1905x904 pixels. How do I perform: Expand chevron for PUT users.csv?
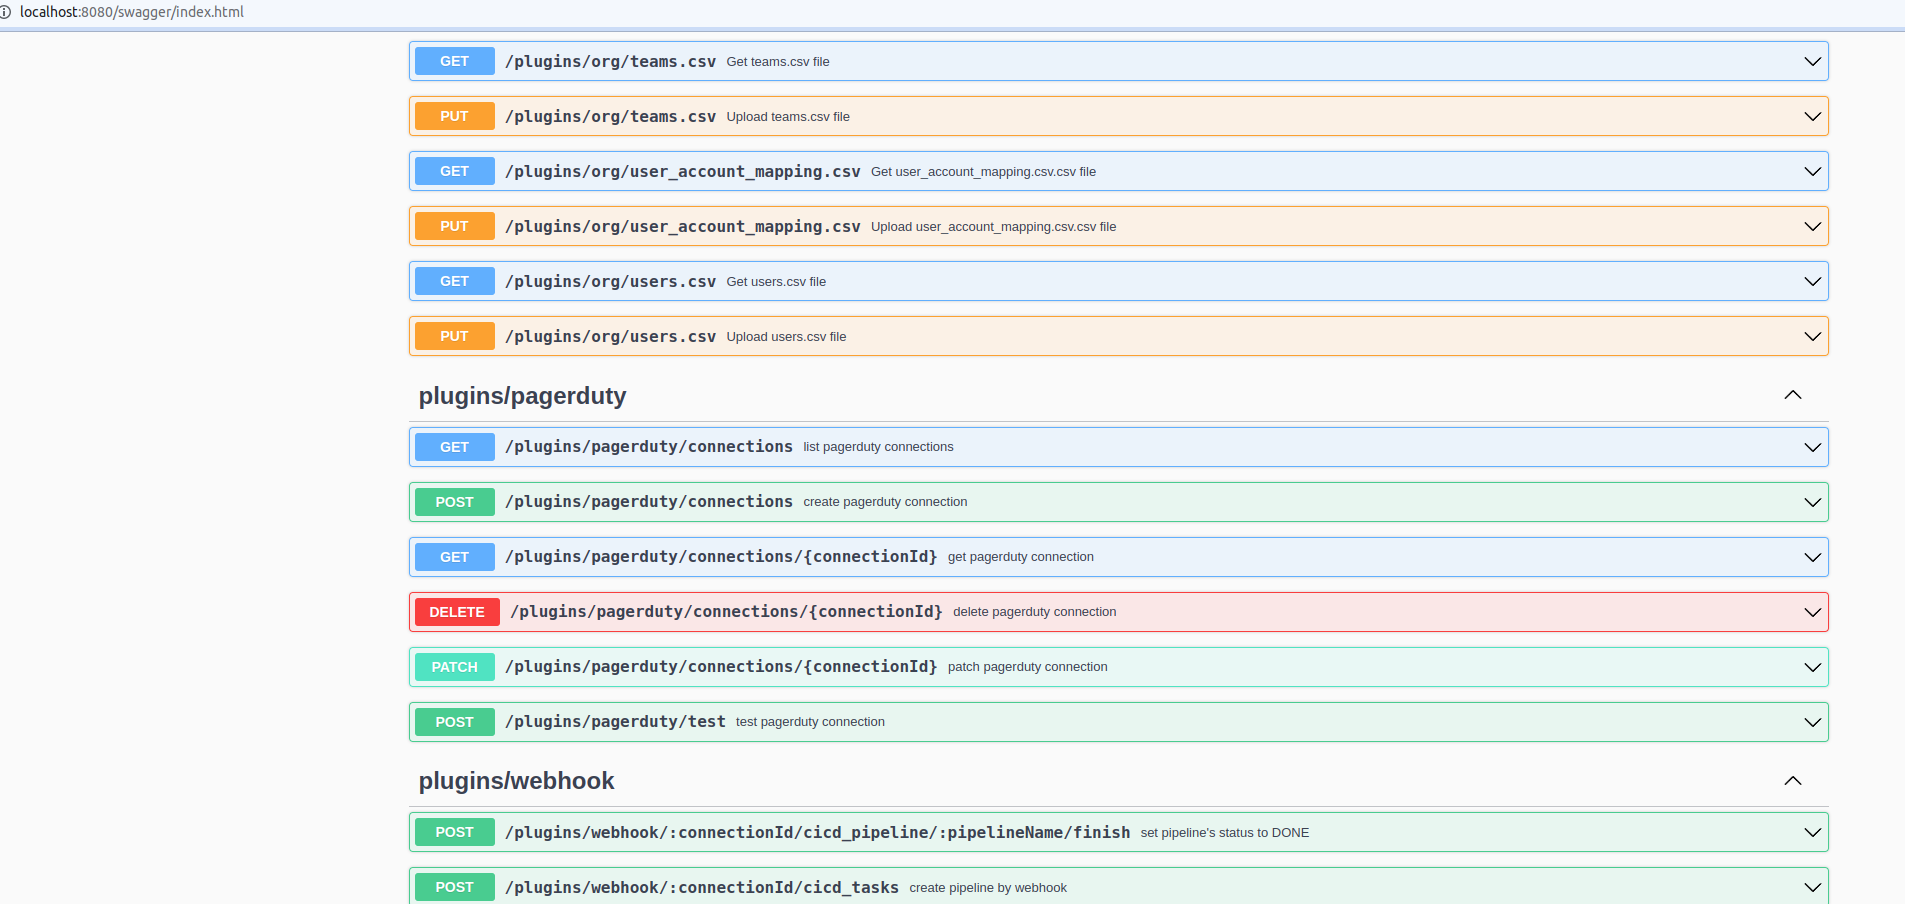pyautogui.click(x=1812, y=336)
